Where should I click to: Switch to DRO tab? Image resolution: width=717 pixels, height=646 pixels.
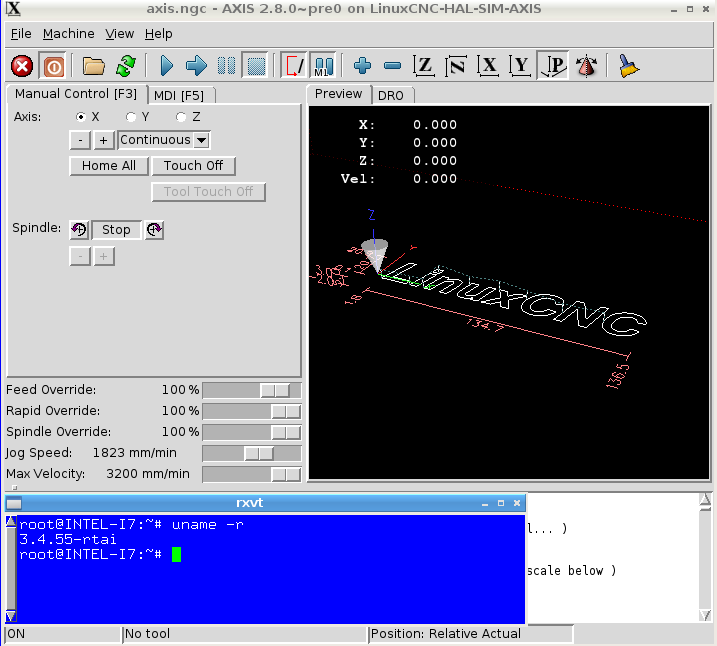tap(391, 96)
